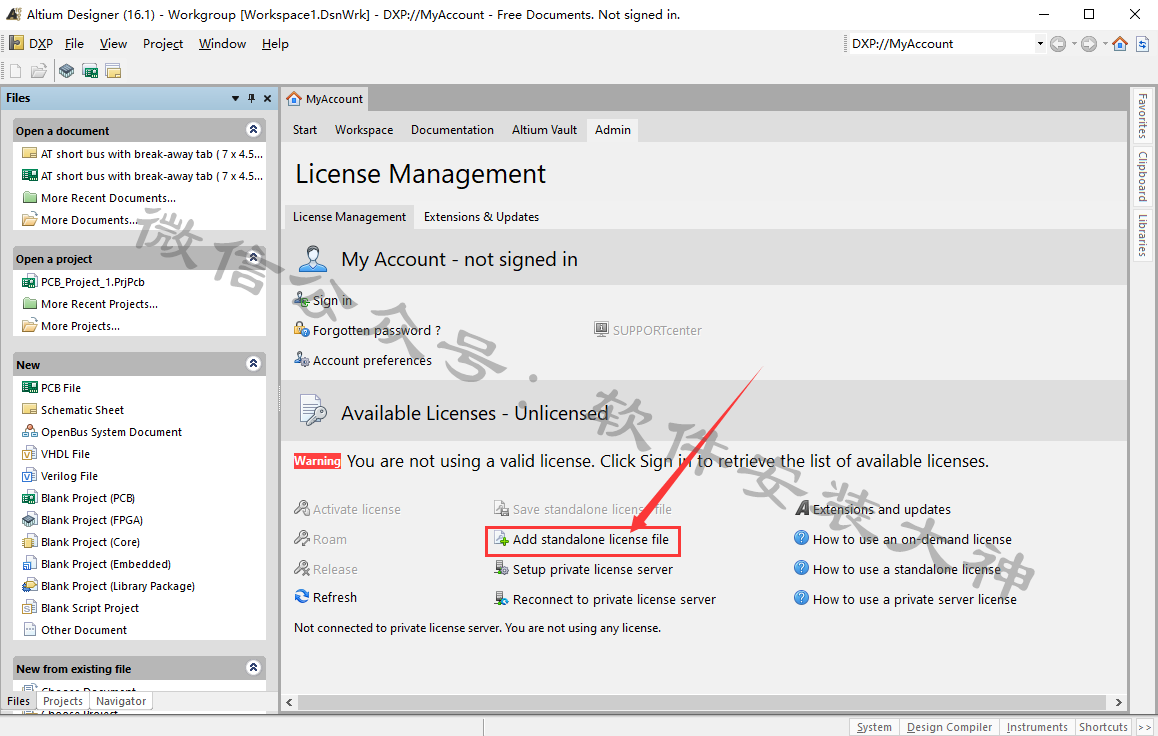Open the Libraries side panel
The image size is (1158, 736).
point(1142,235)
